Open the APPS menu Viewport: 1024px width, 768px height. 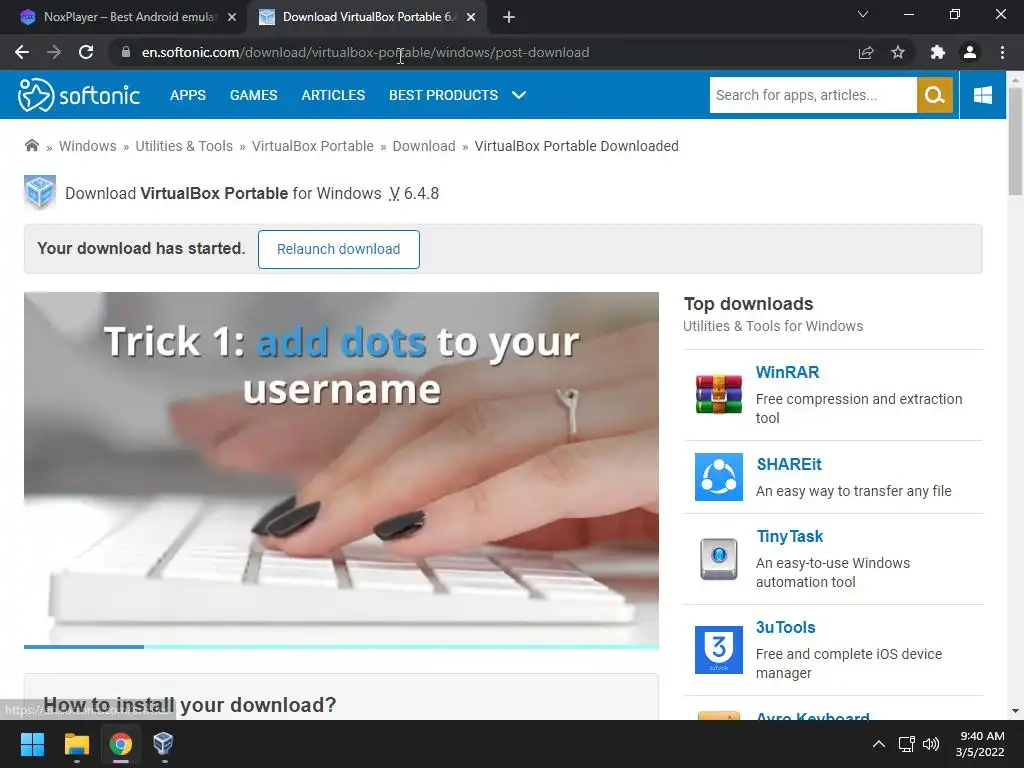(187, 95)
